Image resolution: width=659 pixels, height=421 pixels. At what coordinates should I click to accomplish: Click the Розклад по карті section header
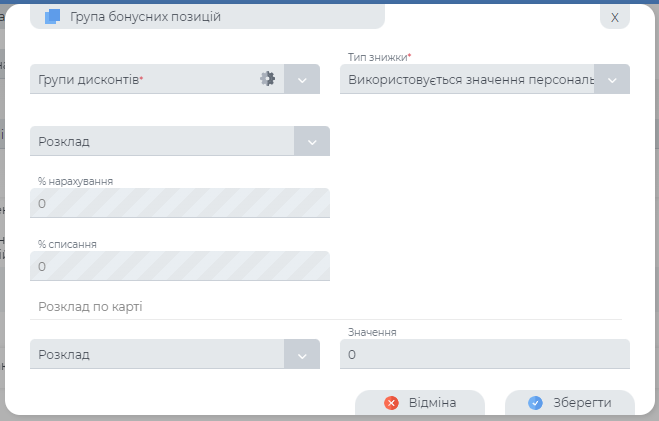click(90, 306)
